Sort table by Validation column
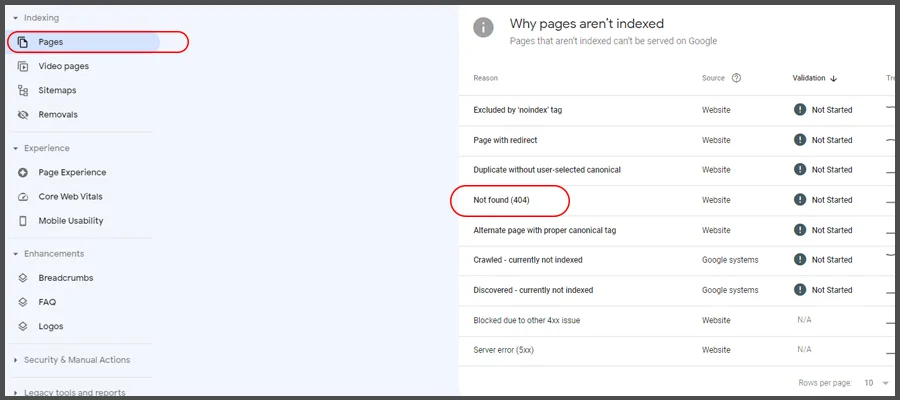The width and height of the screenshot is (900, 400). click(814, 78)
